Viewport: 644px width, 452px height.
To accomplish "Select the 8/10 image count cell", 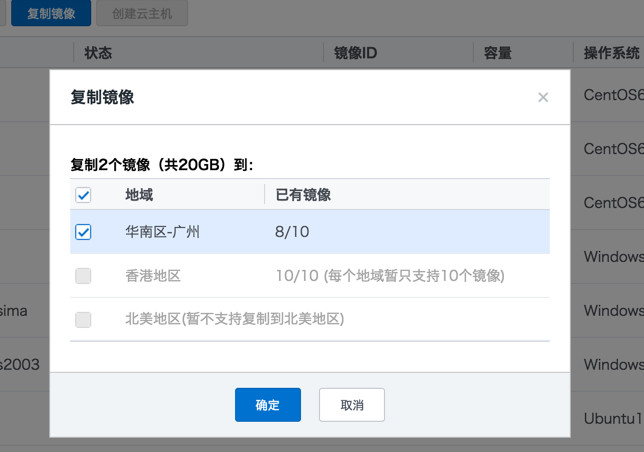I will pyautogui.click(x=292, y=232).
